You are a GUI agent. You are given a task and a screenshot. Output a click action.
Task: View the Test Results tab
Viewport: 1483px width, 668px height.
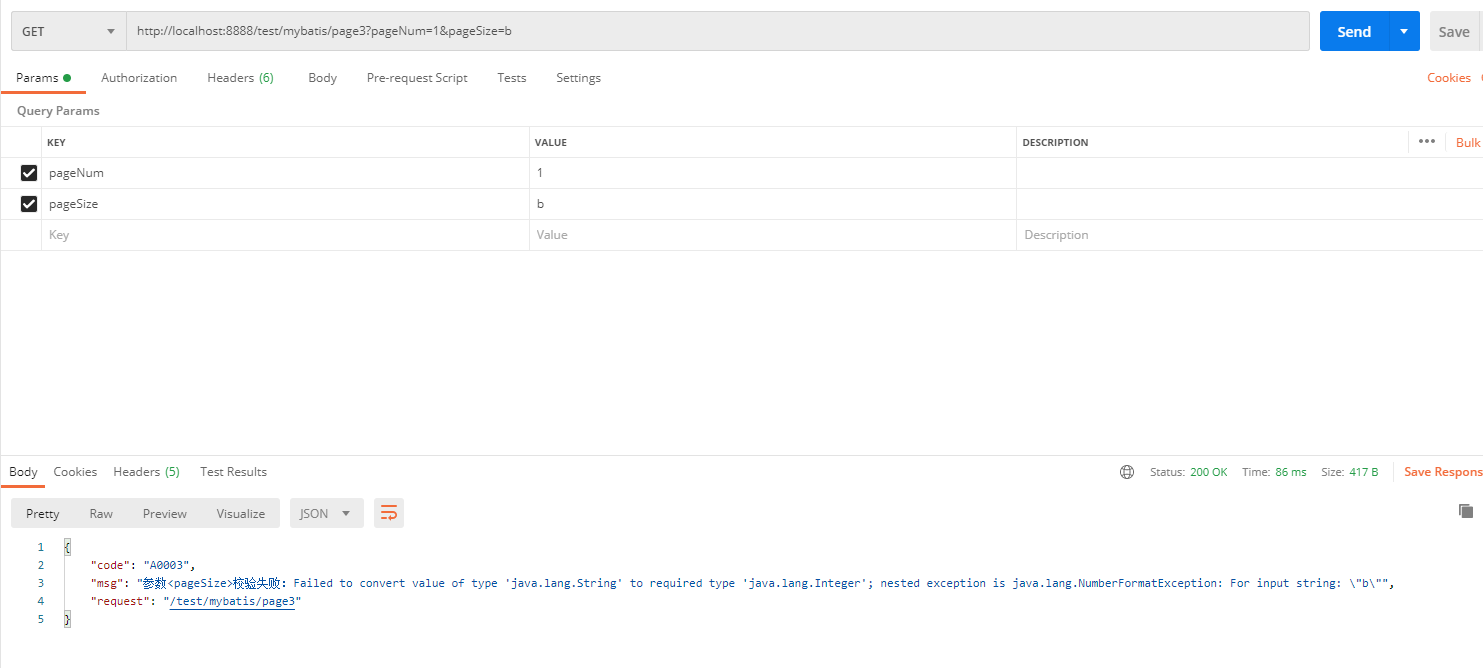point(233,472)
